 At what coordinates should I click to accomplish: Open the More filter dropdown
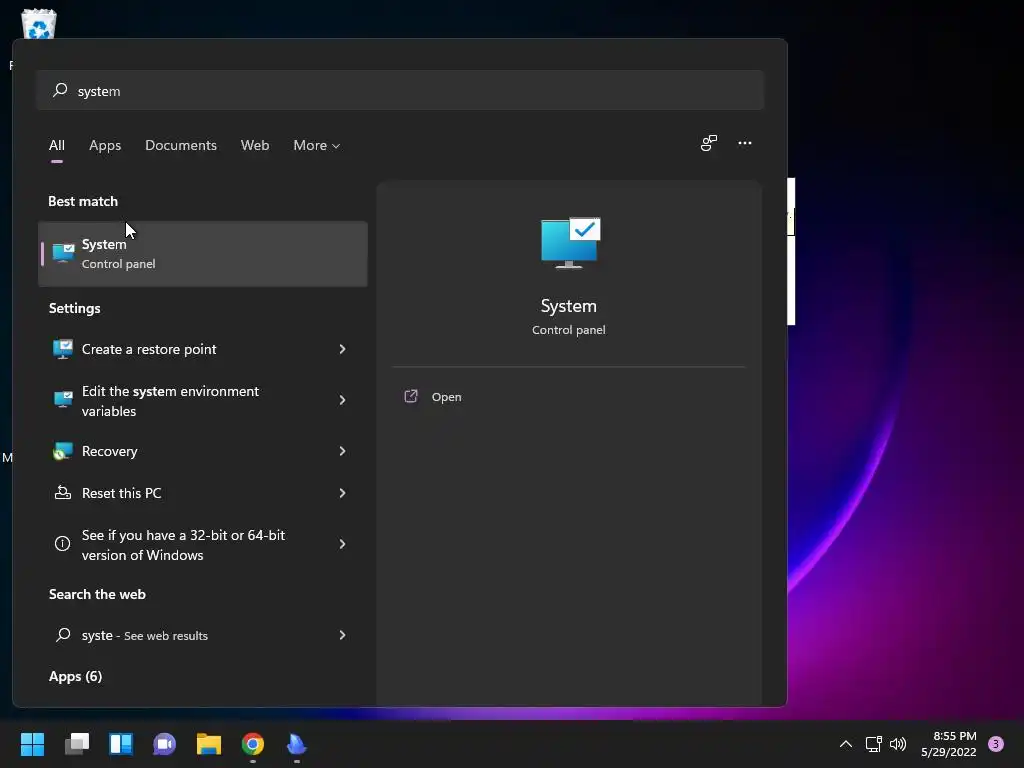point(317,146)
